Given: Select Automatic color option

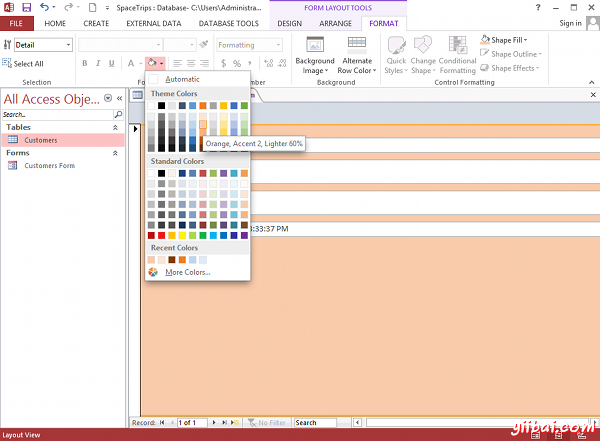Looking at the screenshot, I should tap(181, 79).
